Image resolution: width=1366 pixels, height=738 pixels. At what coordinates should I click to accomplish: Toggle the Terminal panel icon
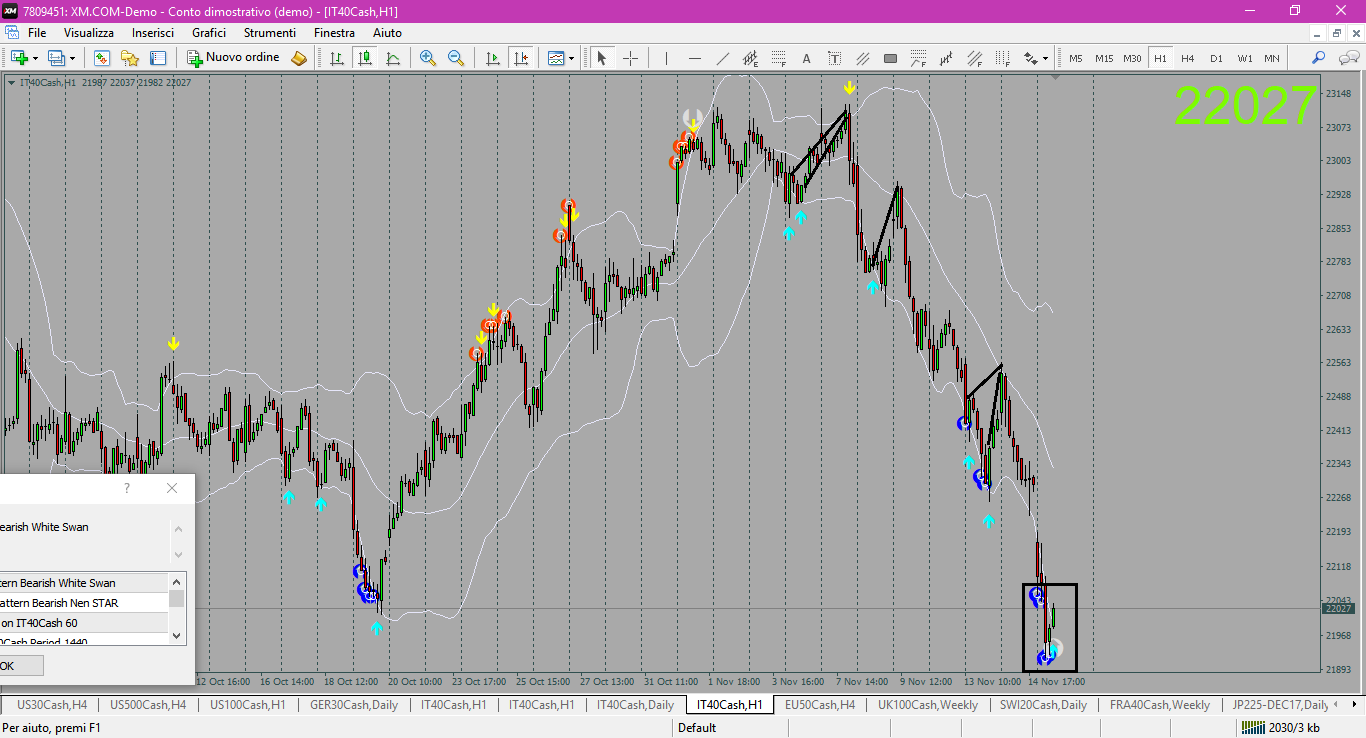tap(158, 58)
